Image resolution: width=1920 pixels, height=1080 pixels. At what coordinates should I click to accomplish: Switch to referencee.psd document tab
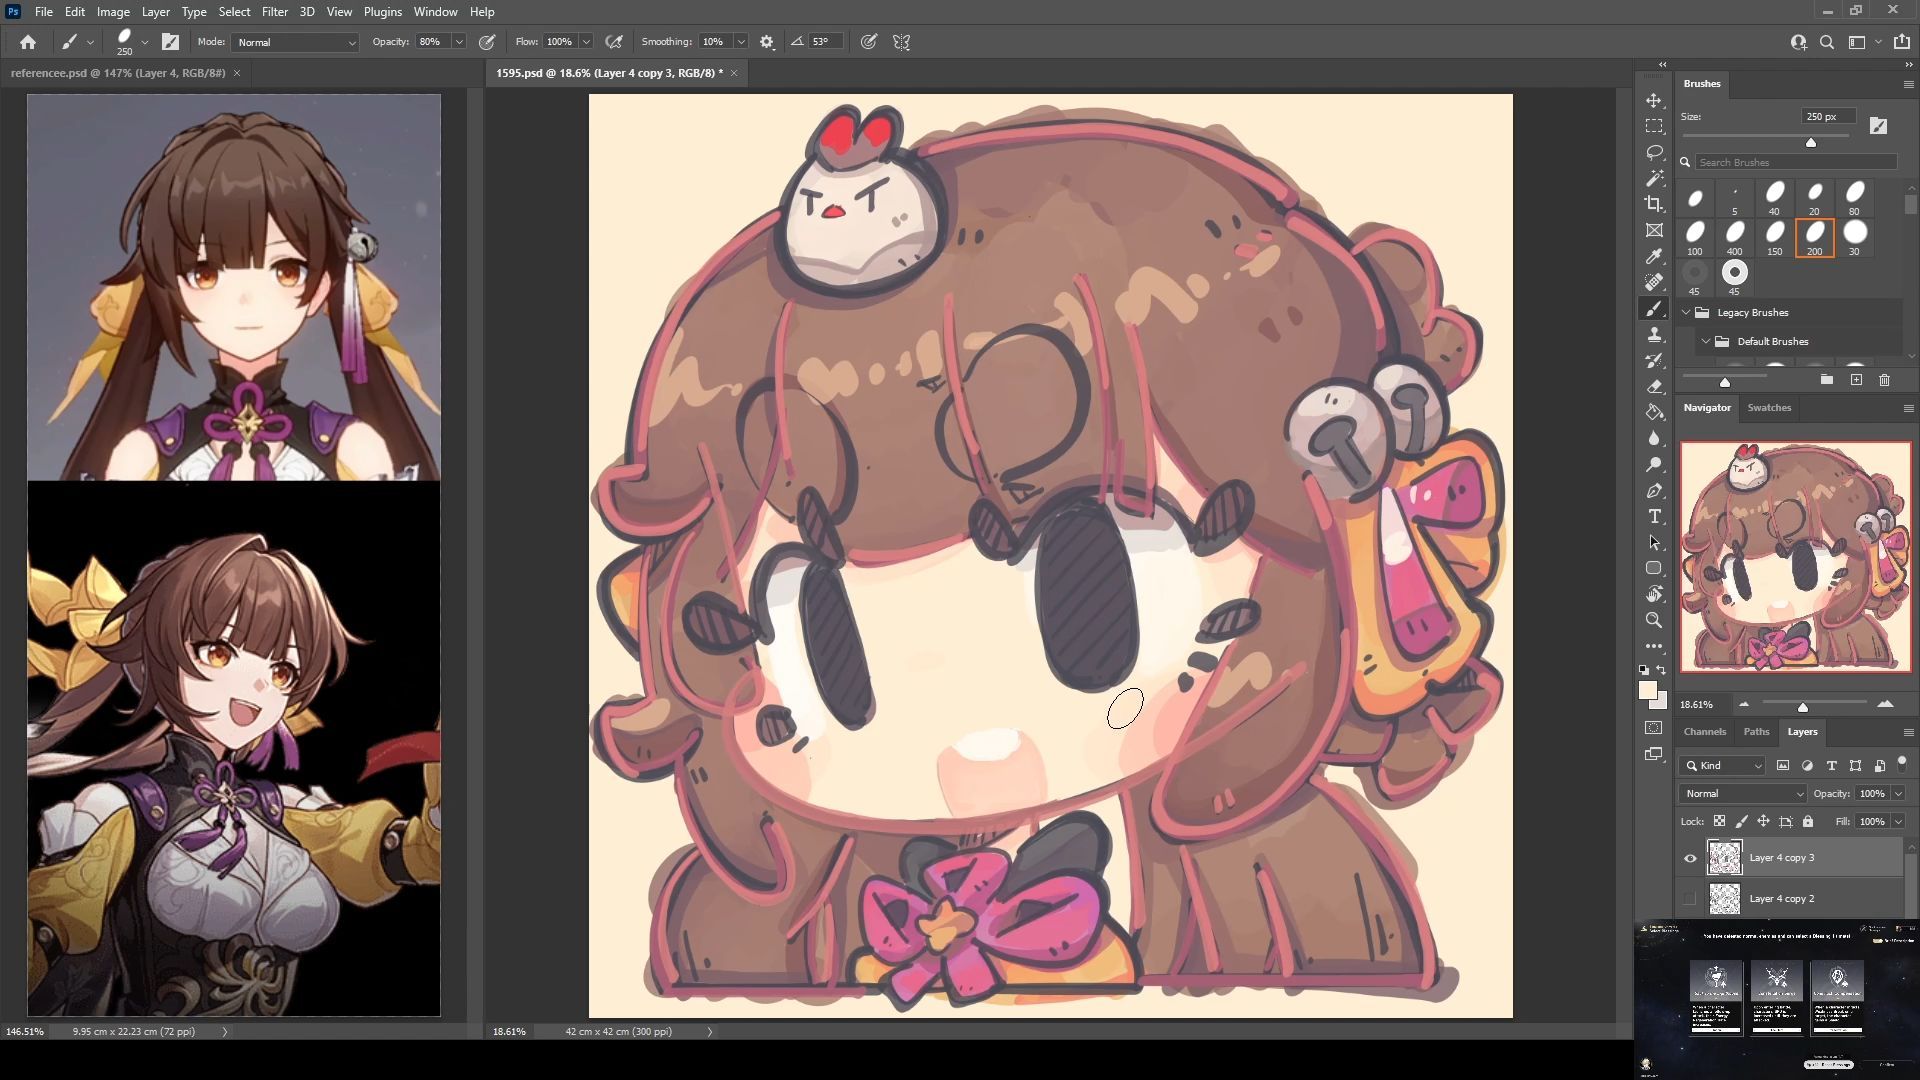(118, 73)
